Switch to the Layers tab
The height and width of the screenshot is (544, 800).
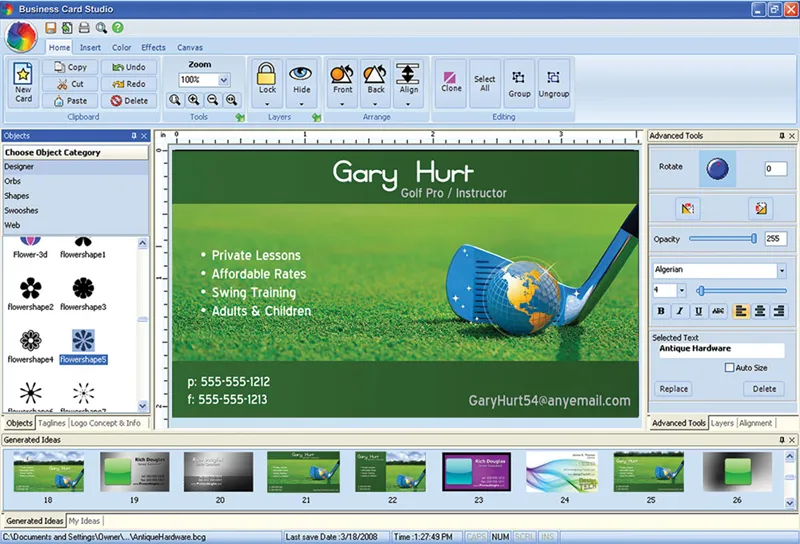coord(722,423)
